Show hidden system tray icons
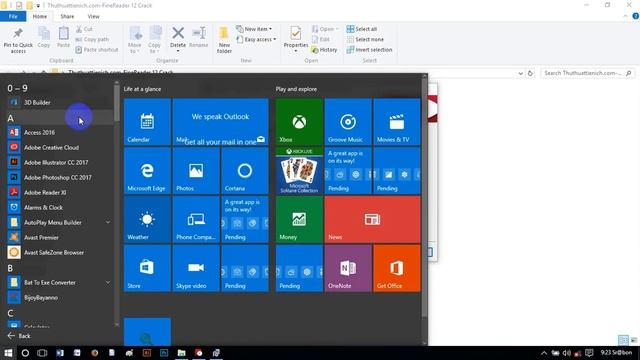640x360 pixels. [x=544, y=353]
